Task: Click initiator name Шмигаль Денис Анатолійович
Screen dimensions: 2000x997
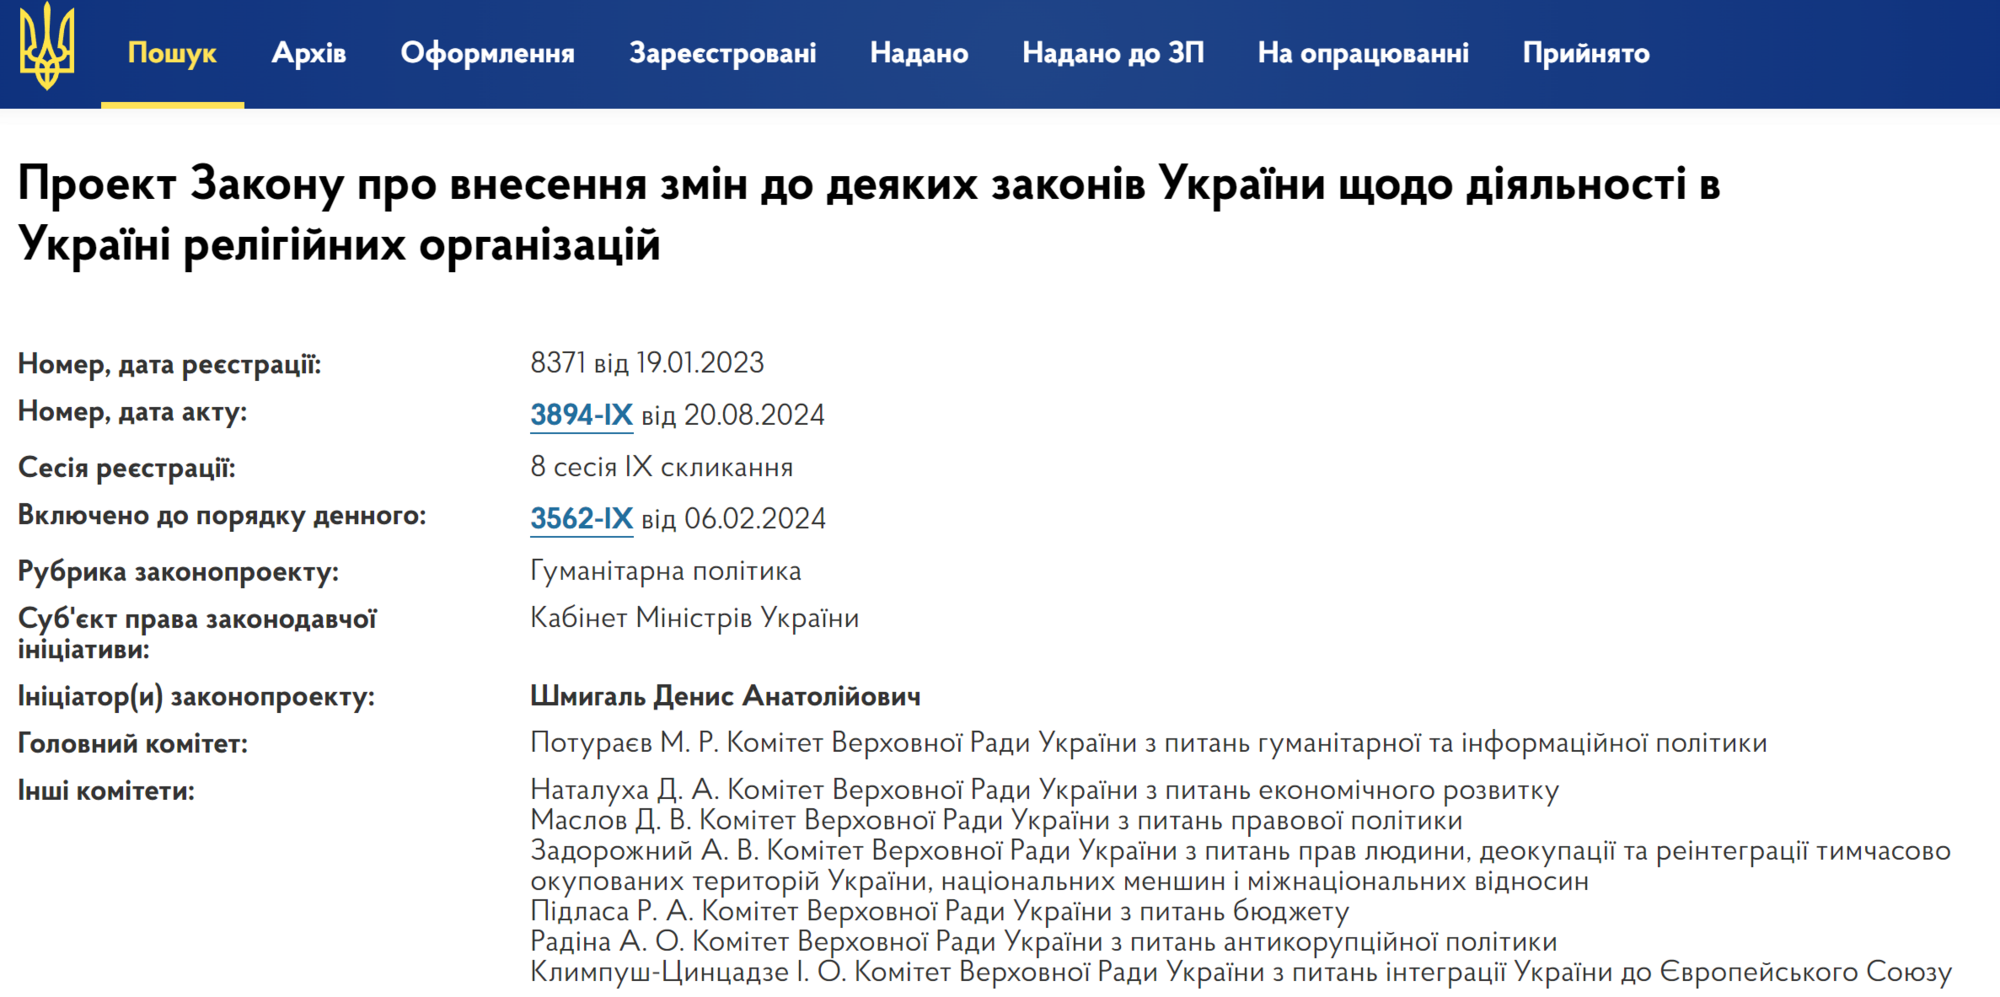Action: [x=725, y=696]
